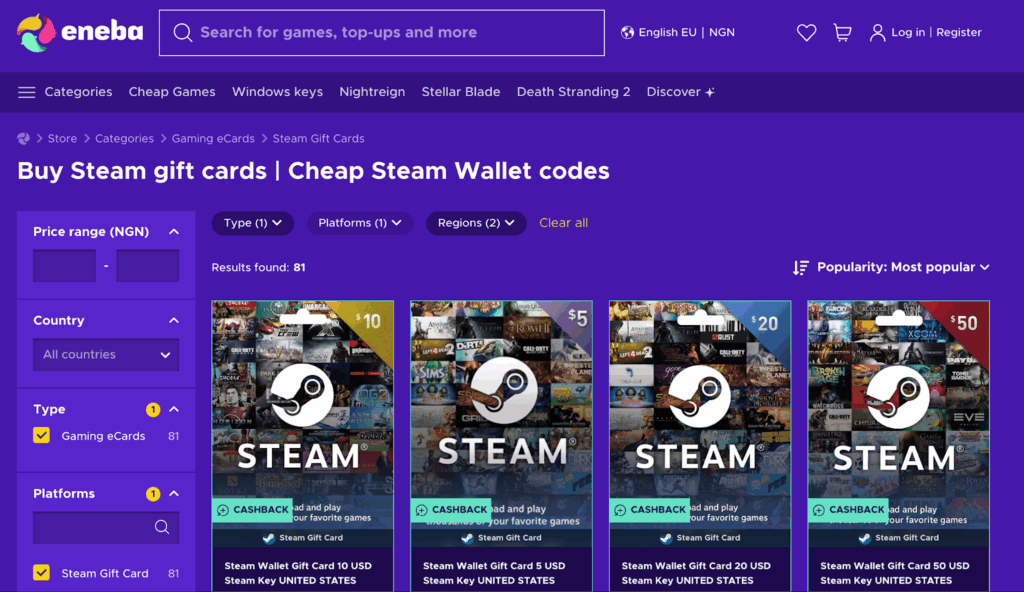The width and height of the screenshot is (1024, 592).
Task: Click the Register link
Action: pos(959,33)
